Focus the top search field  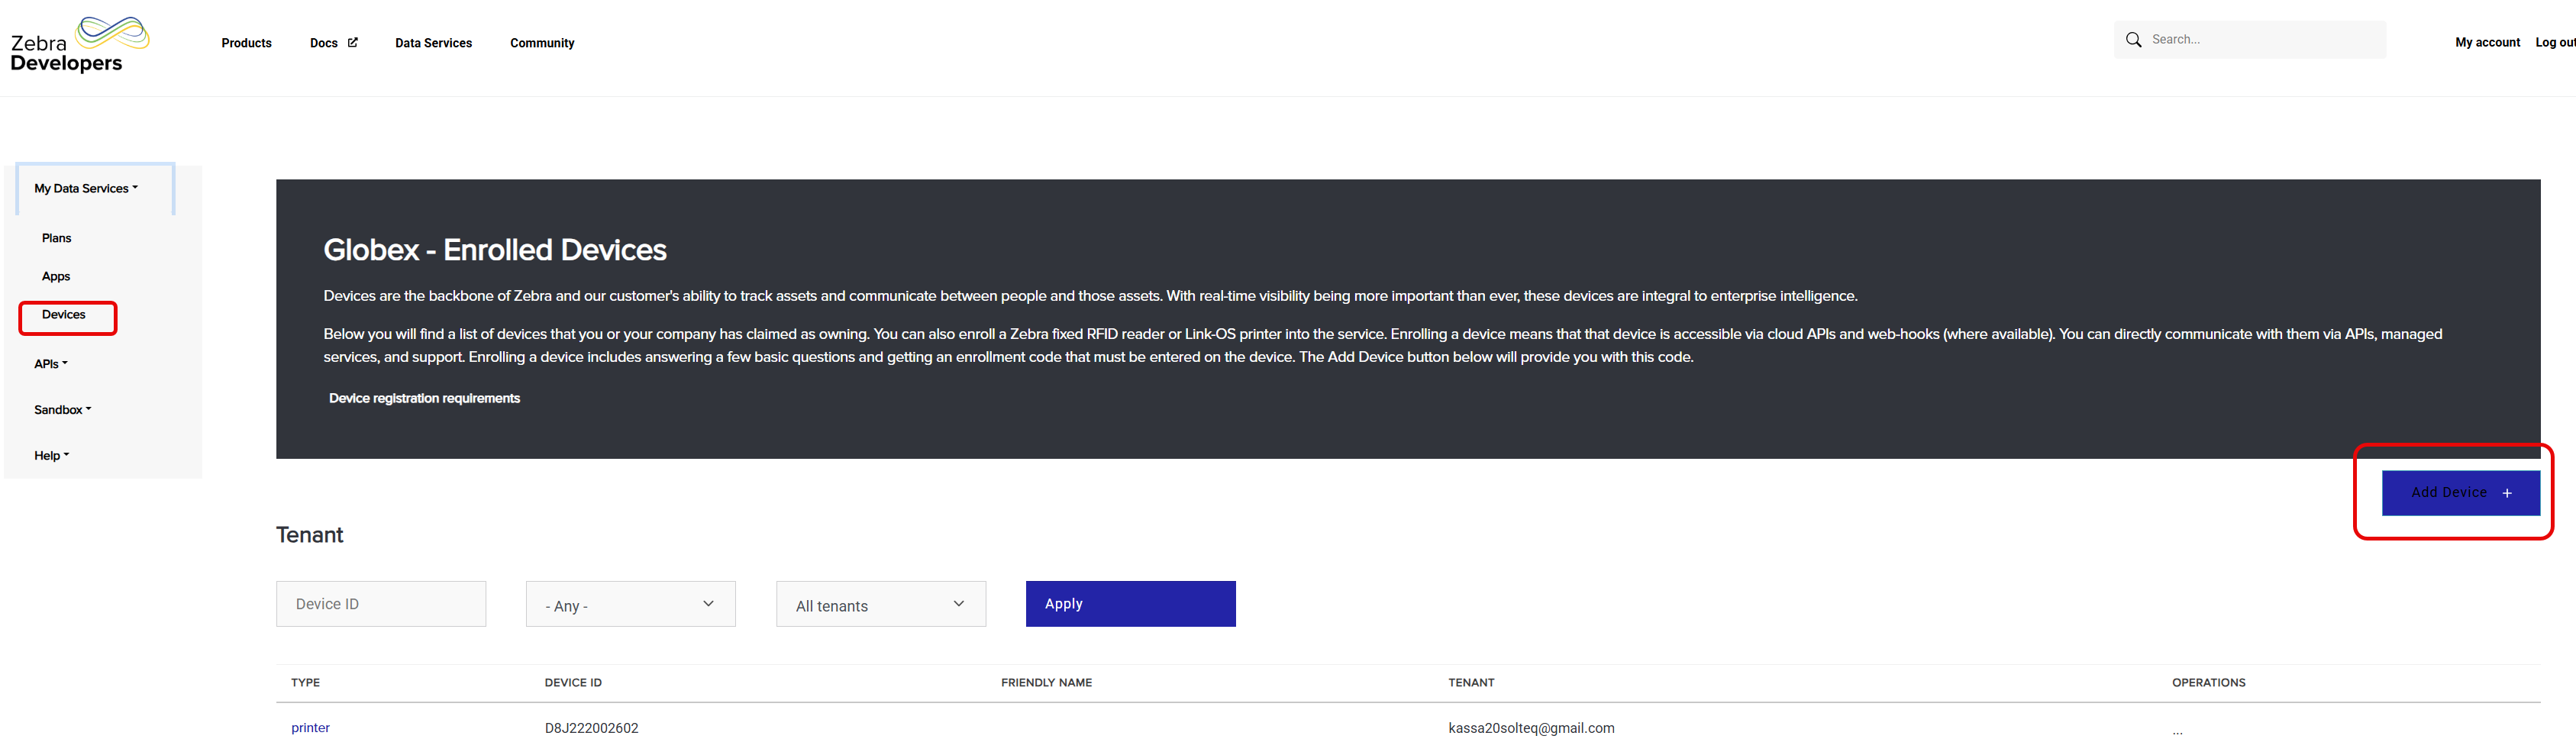tap(2262, 40)
